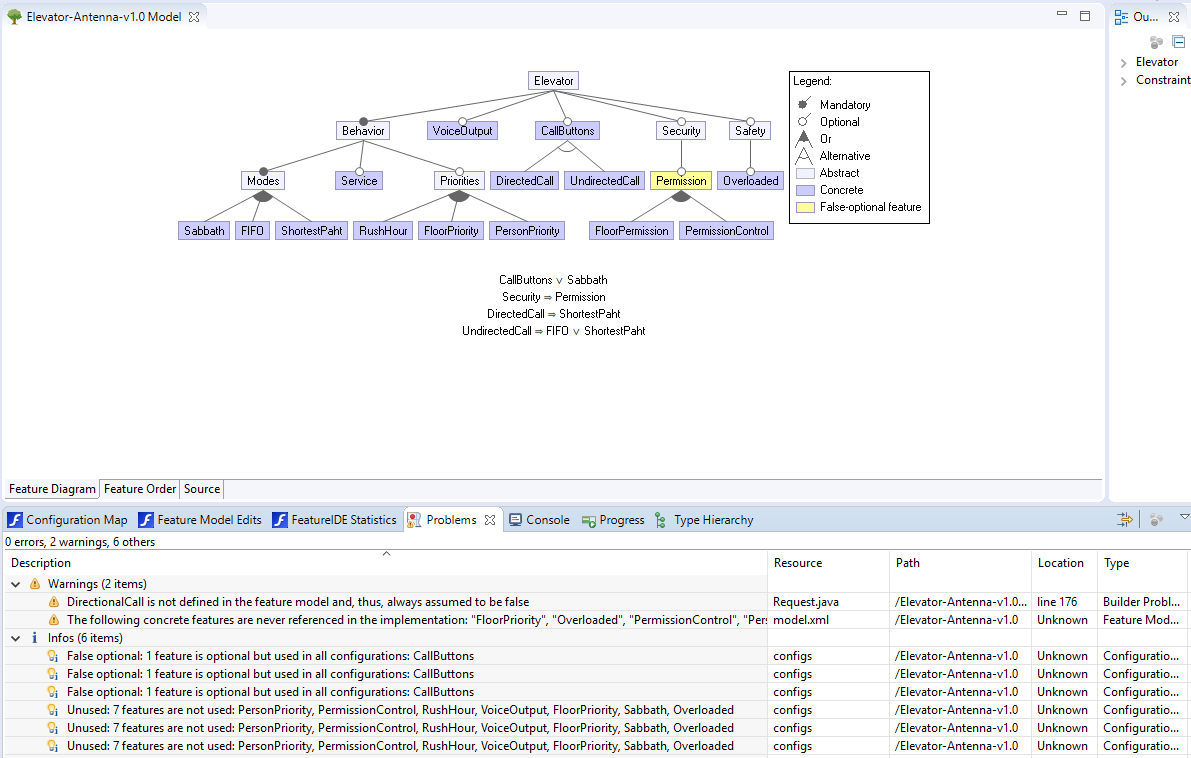Image resolution: width=1191 pixels, height=758 pixels.
Task: Switch to the Source tab
Action: tap(201, 489)
